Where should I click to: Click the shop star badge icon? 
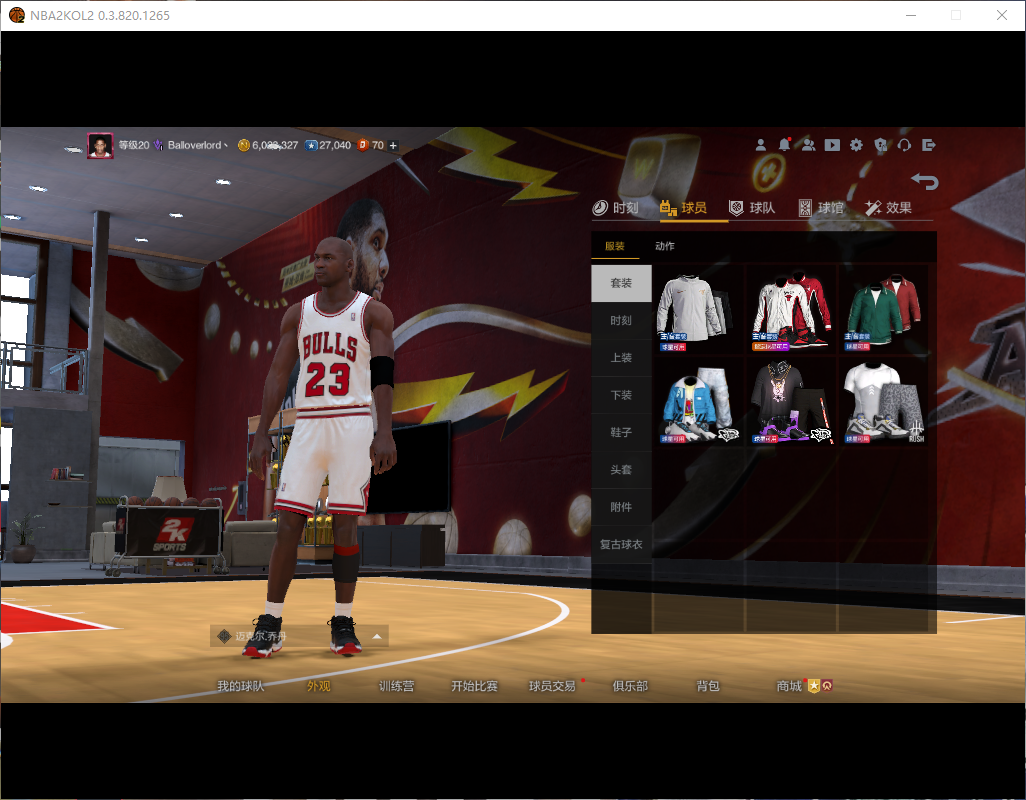tap(814, 686)
